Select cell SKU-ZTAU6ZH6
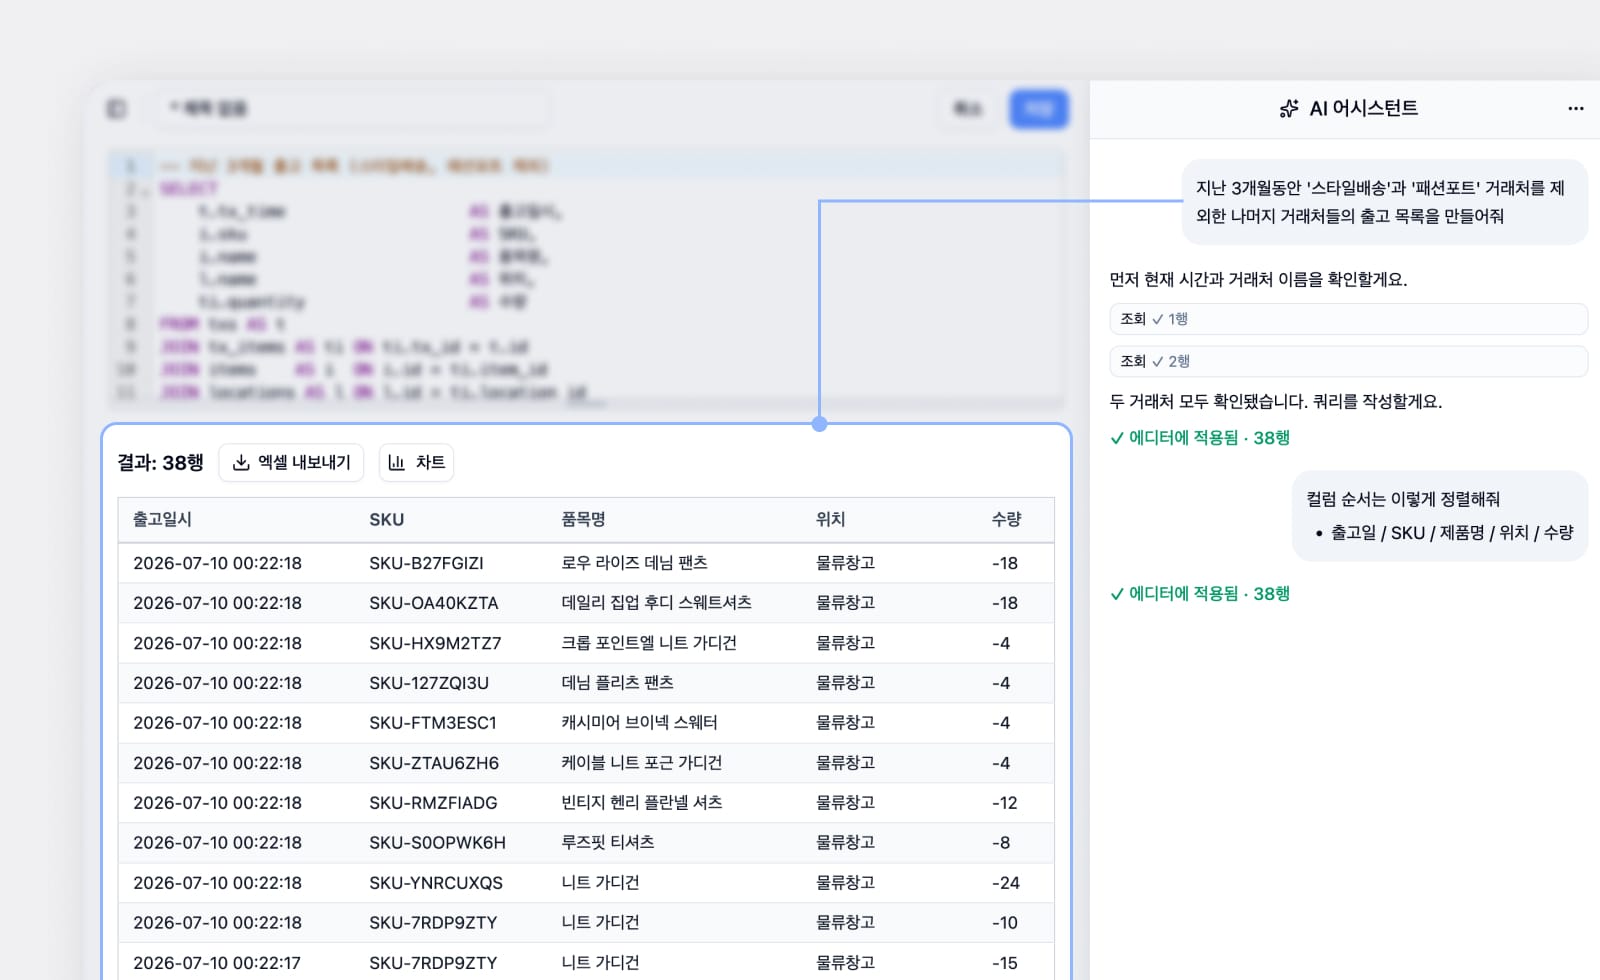The width and height of the screenshot is (1600, 980). 433,763
